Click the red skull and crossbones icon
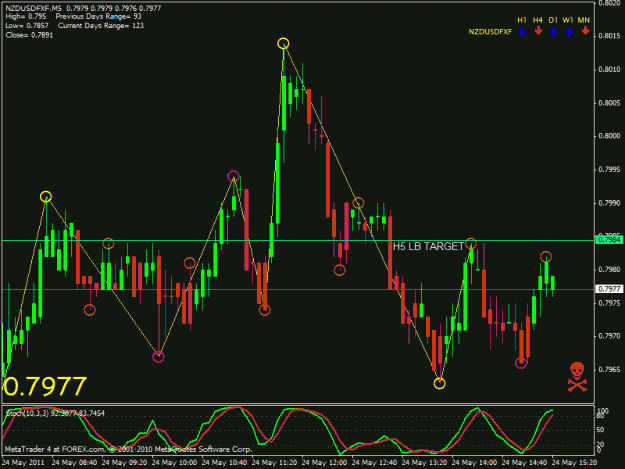The width and height of the screenshot is (625, 469). 577,377
